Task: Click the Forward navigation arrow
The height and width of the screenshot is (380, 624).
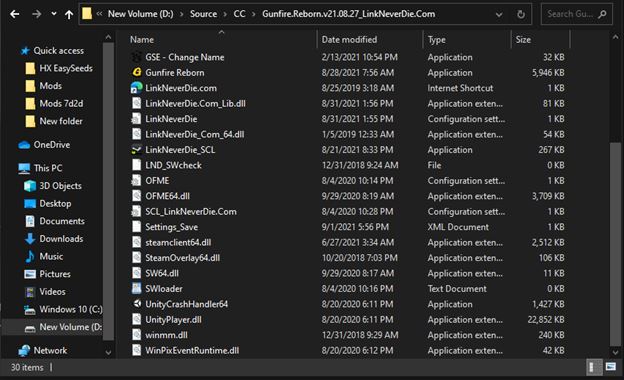Action: coord(37,14)
